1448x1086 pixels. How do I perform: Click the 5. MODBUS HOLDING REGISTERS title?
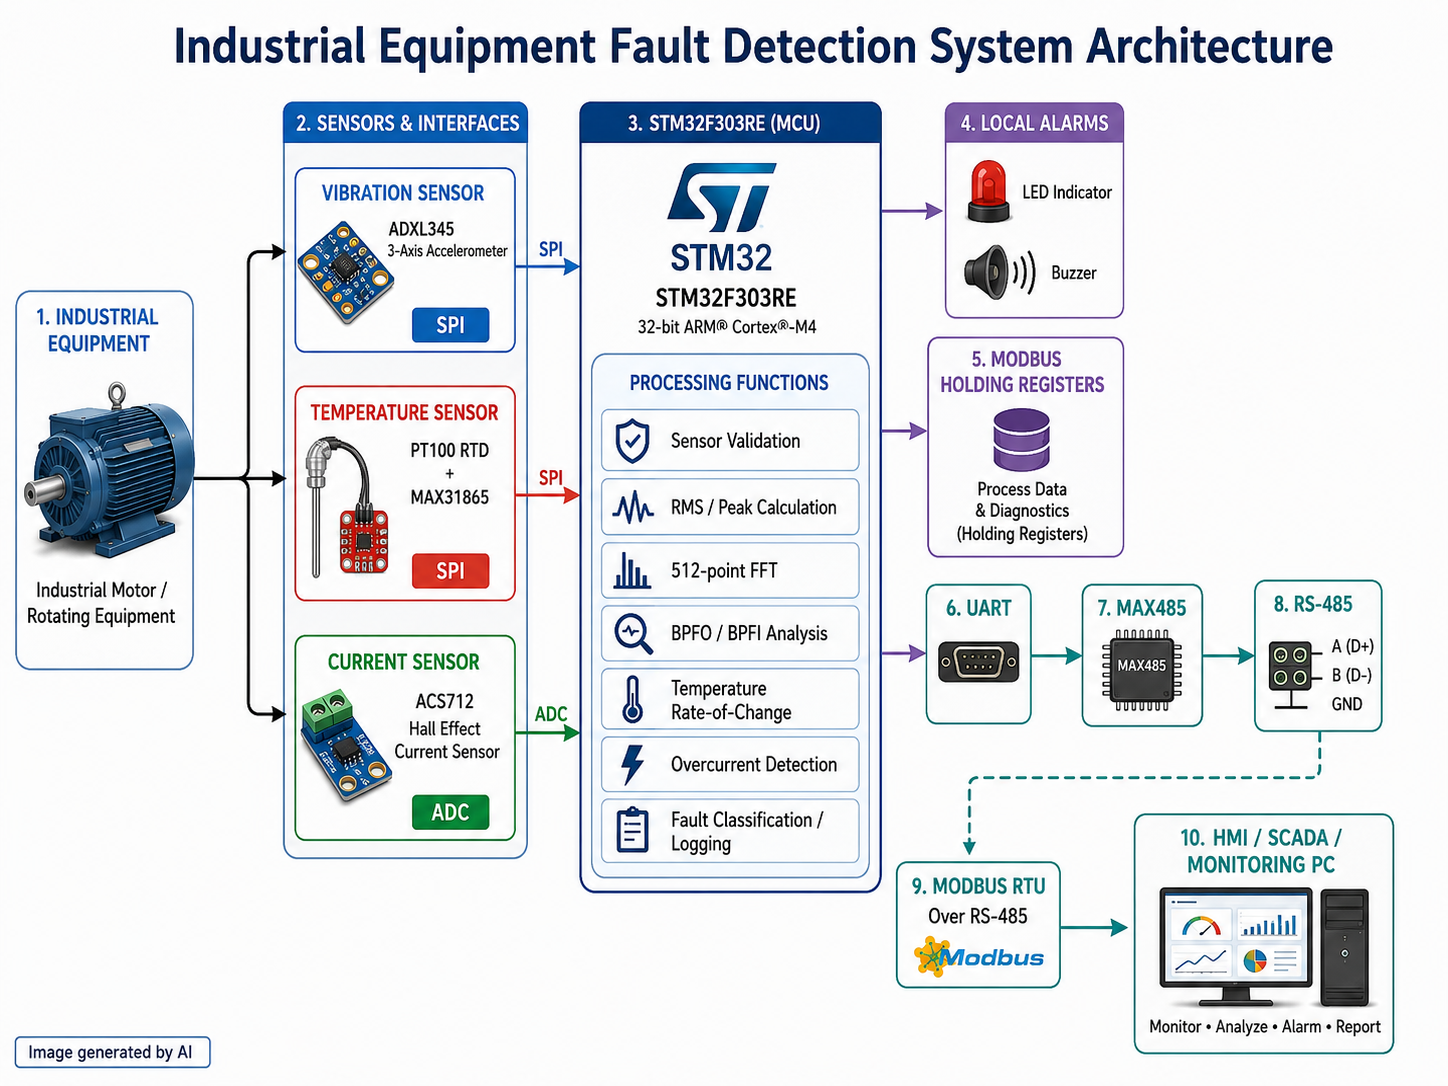[1022, 372]
